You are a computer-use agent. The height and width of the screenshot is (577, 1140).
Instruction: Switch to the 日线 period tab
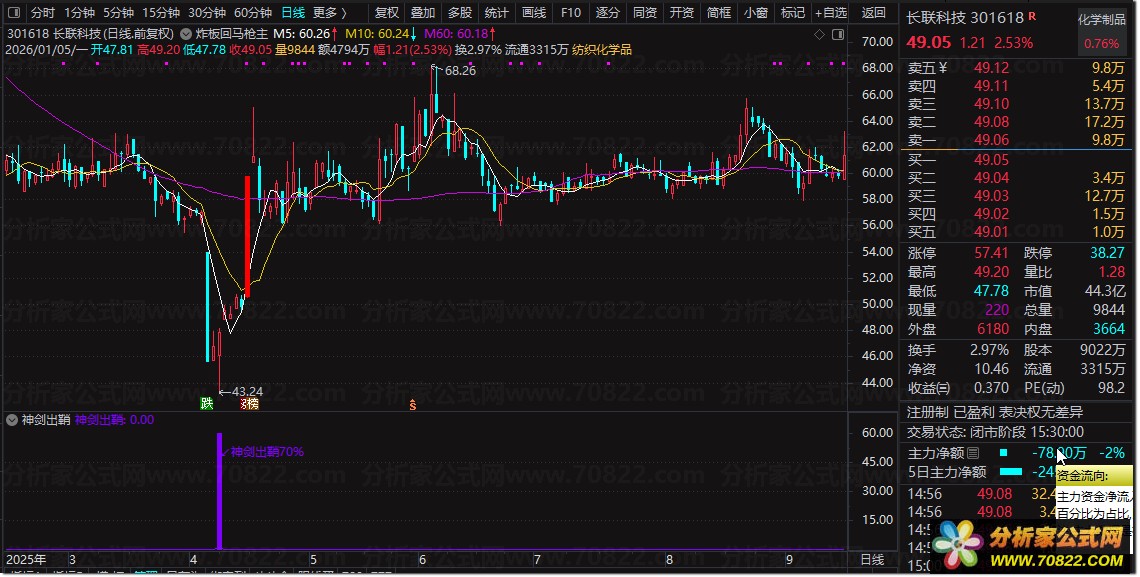pos(292,13)
